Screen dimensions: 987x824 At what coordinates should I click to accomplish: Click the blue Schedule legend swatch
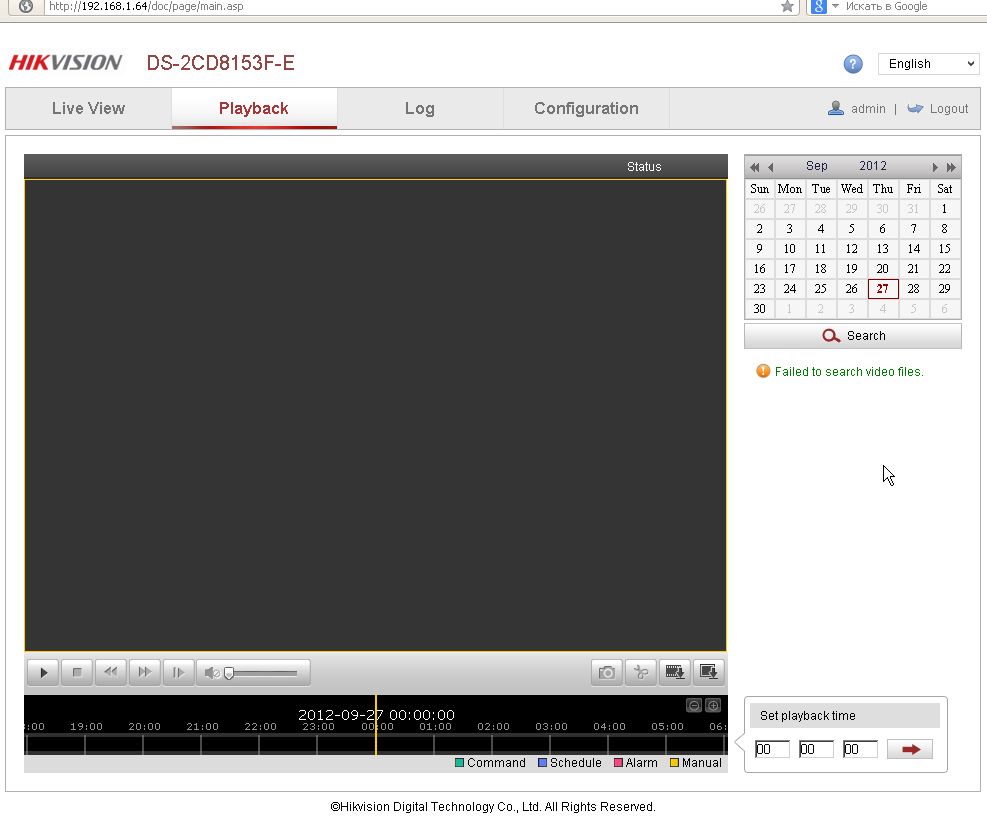542,763
